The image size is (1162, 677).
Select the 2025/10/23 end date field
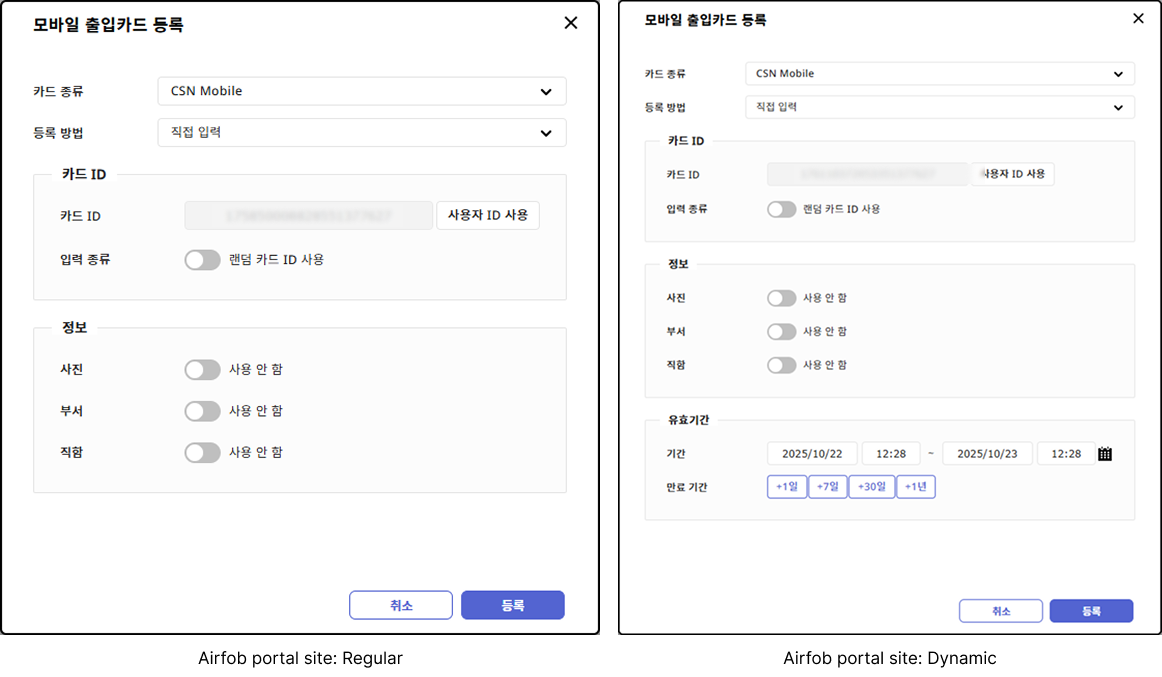[987, 454]
